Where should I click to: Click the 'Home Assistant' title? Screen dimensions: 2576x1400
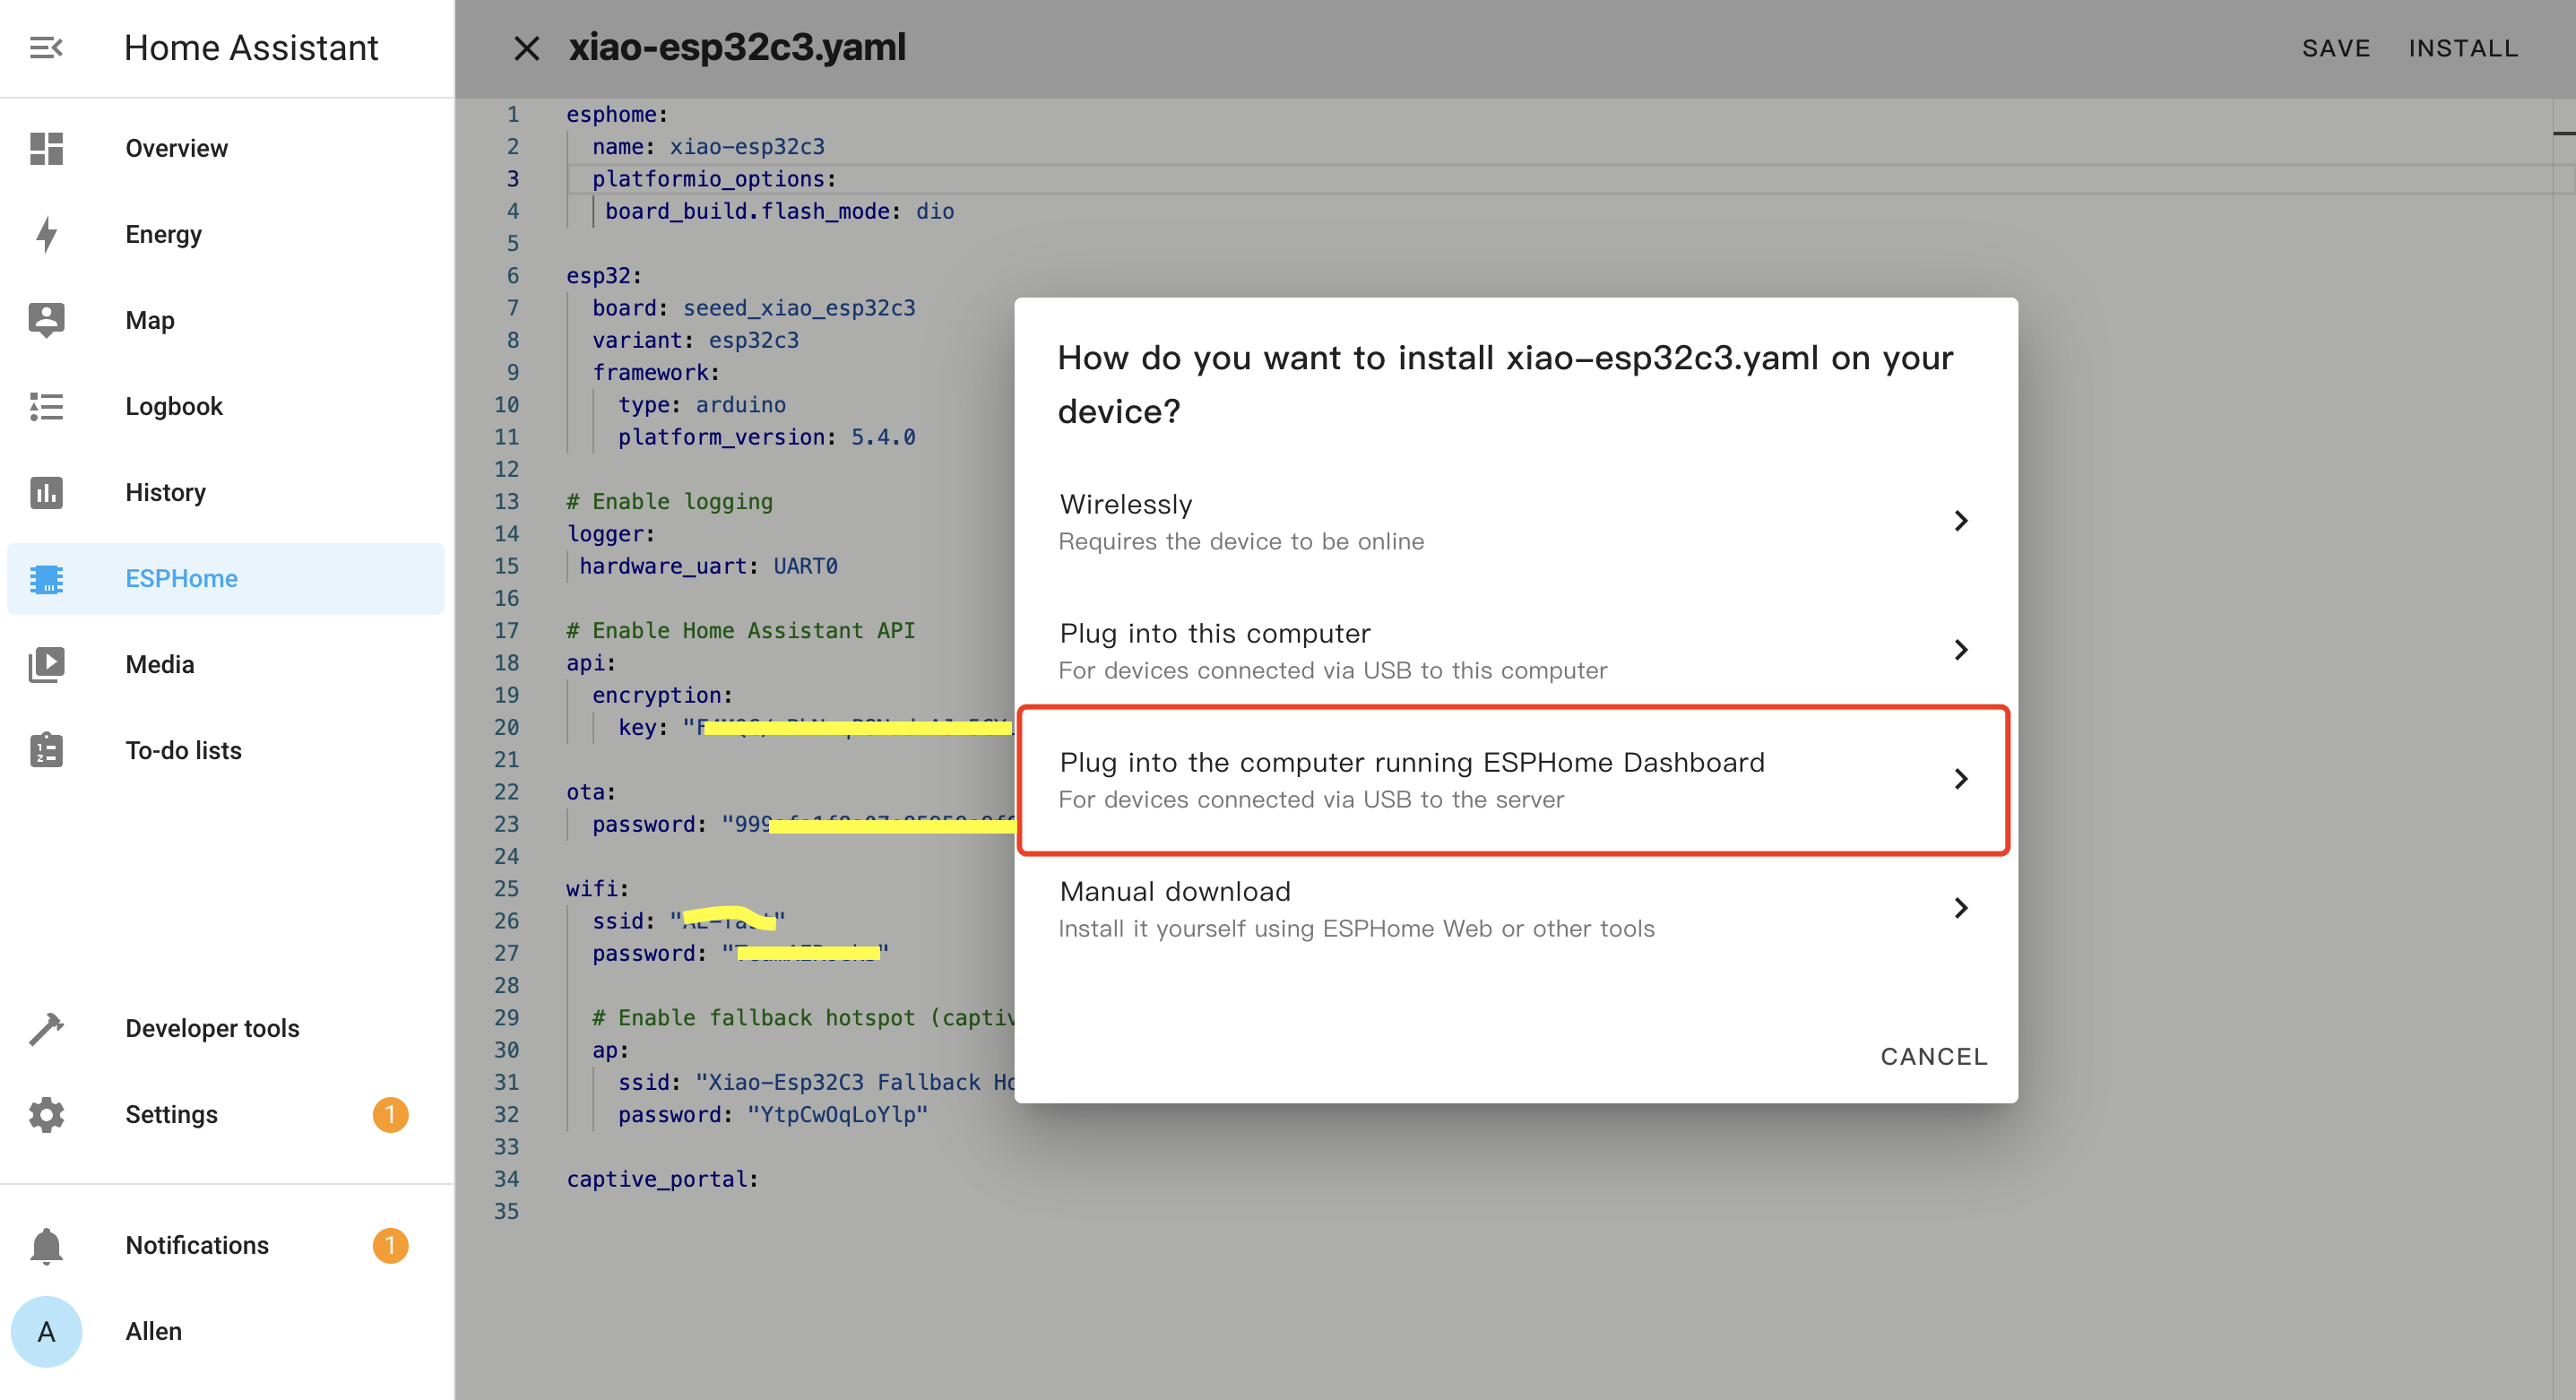[251, 48]
